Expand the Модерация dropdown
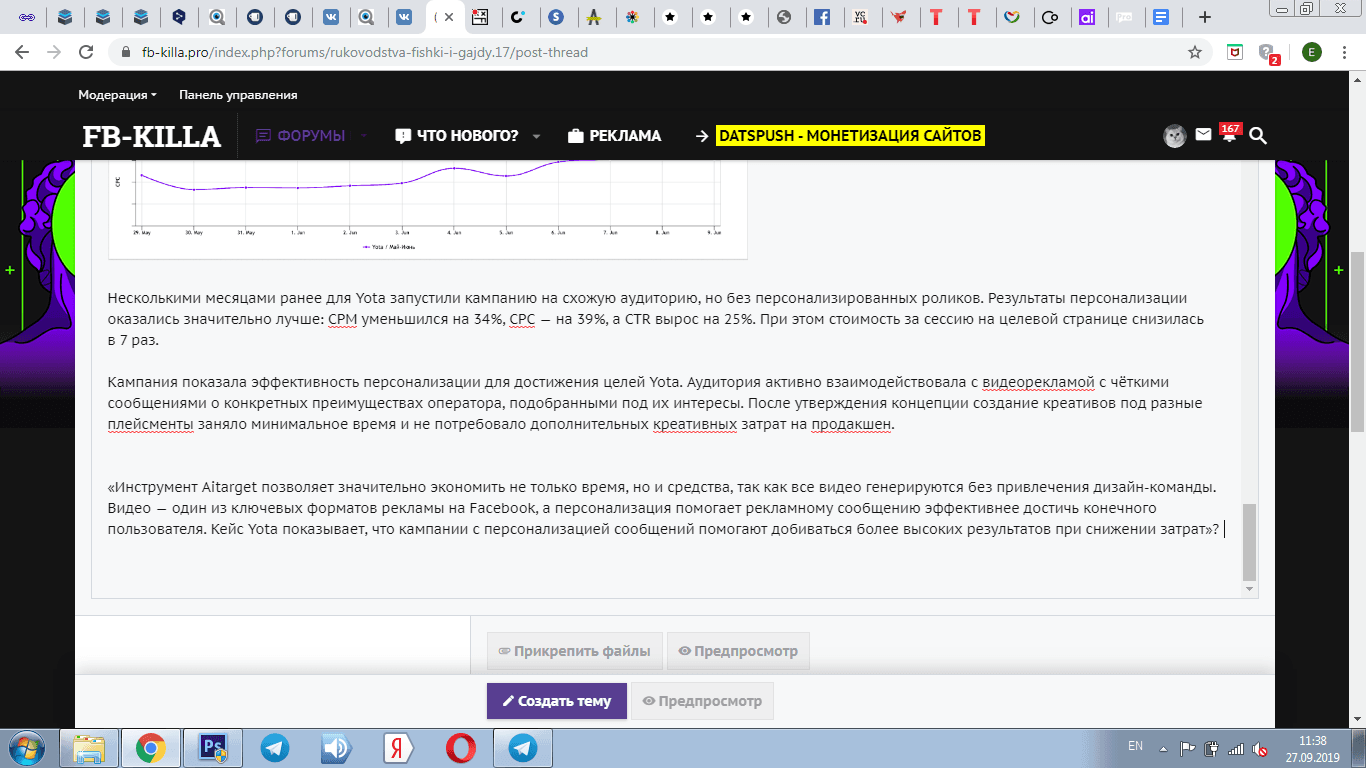 (117, 95)
